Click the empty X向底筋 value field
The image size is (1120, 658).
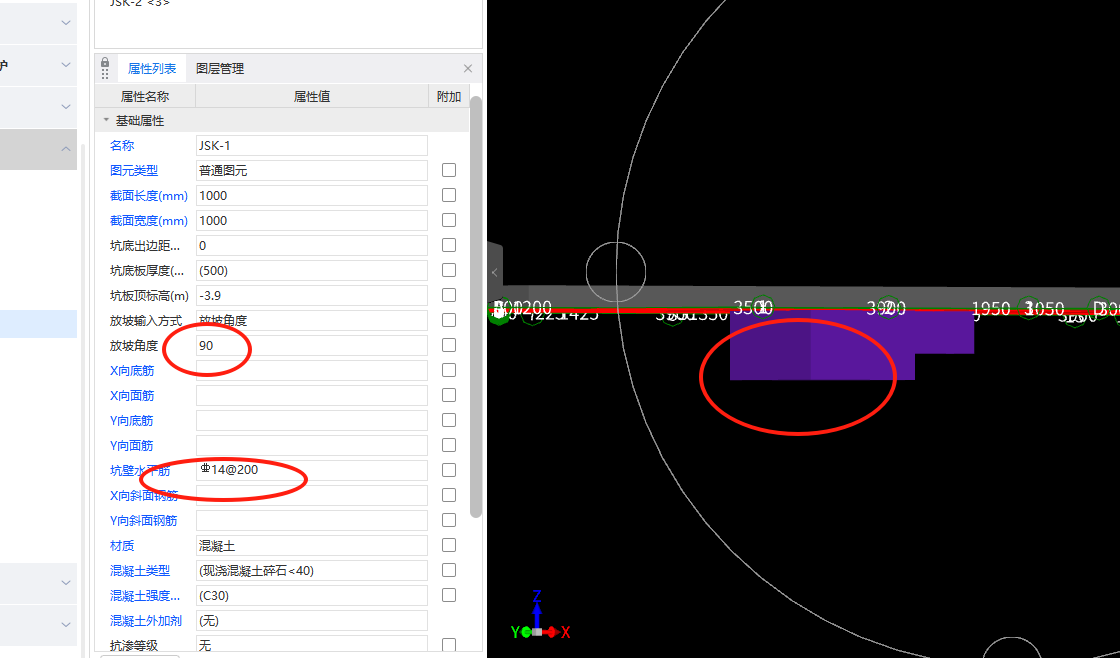click(x=311, y=371)
